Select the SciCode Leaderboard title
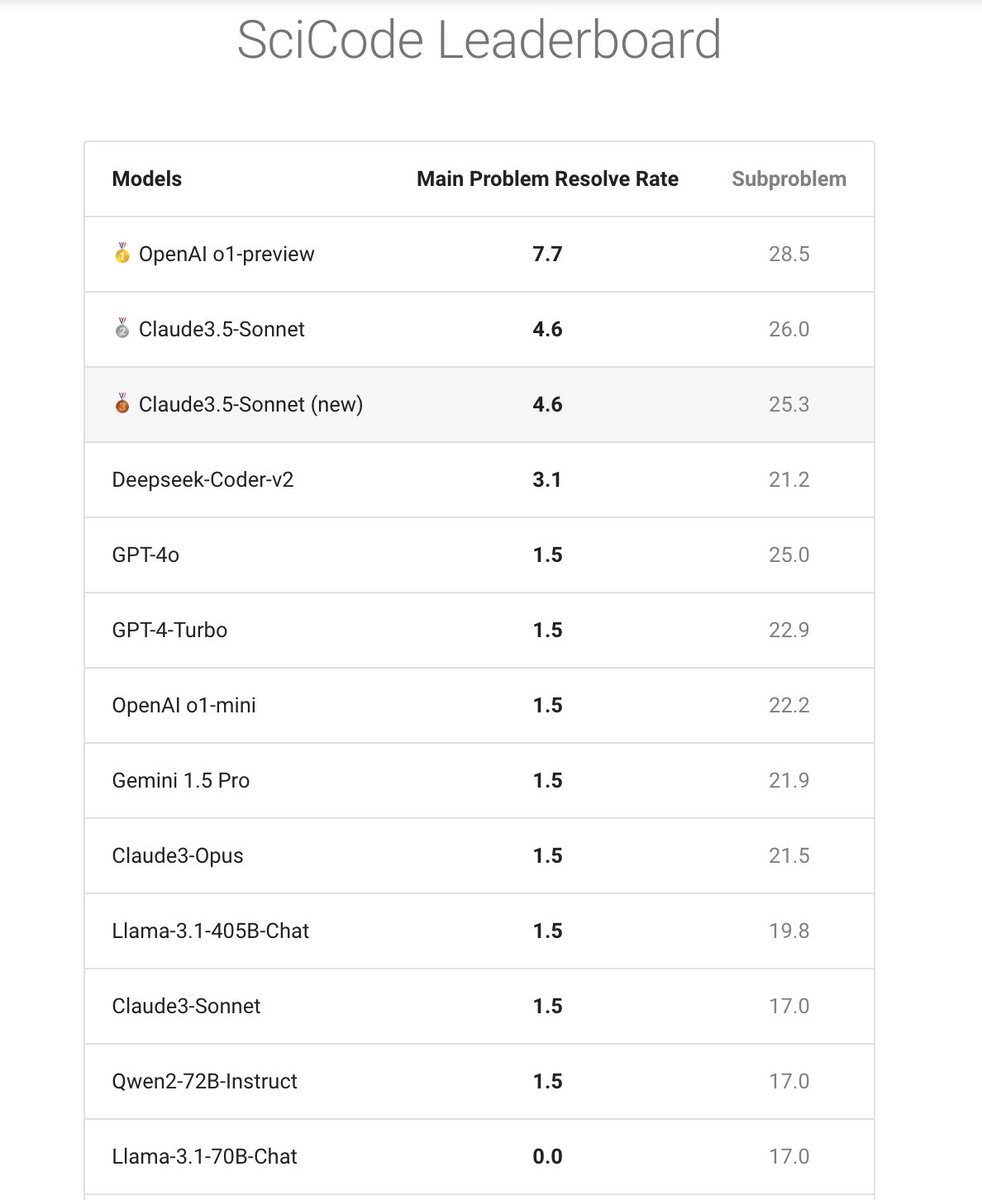The height and width of the screenshot is (1200, 982). coord(479,41)
